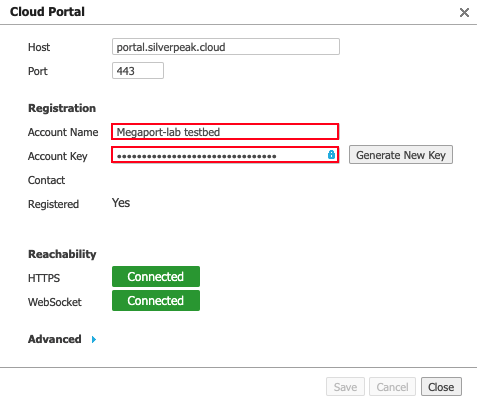Click the Save button
This screenshot has width=477, height=406.
345,387
